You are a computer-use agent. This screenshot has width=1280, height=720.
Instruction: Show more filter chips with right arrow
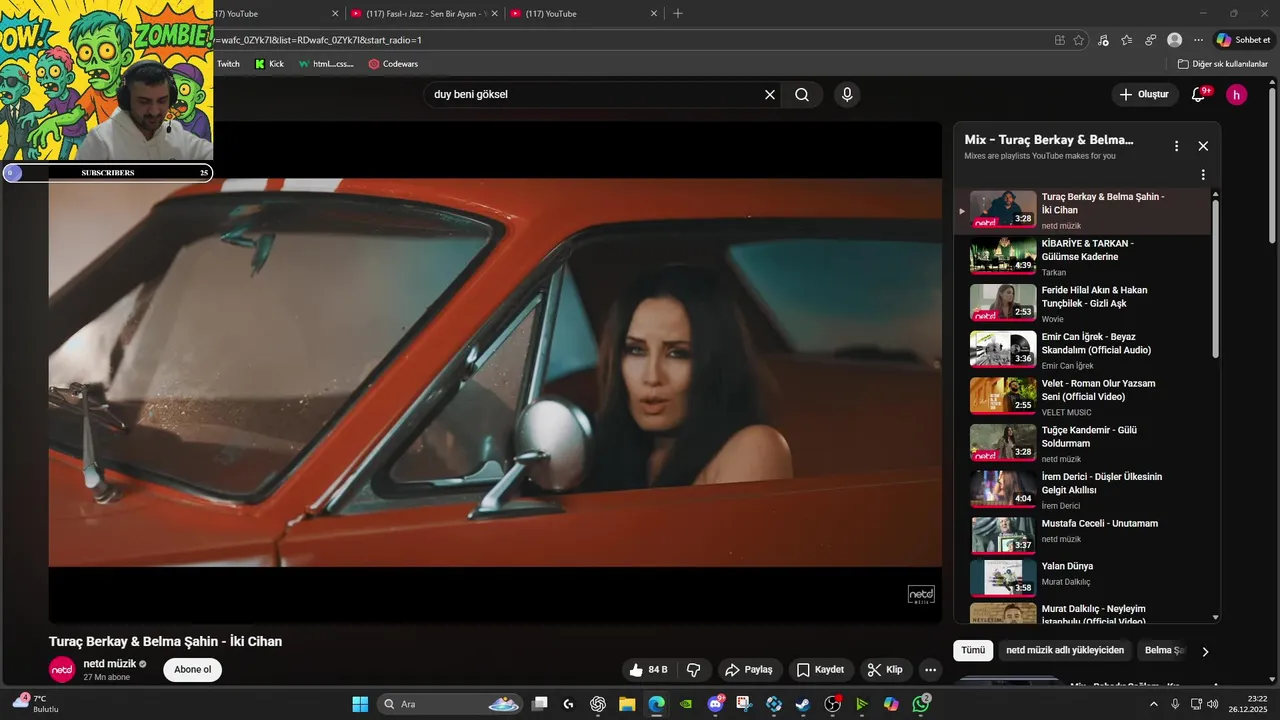[1205, 651]
